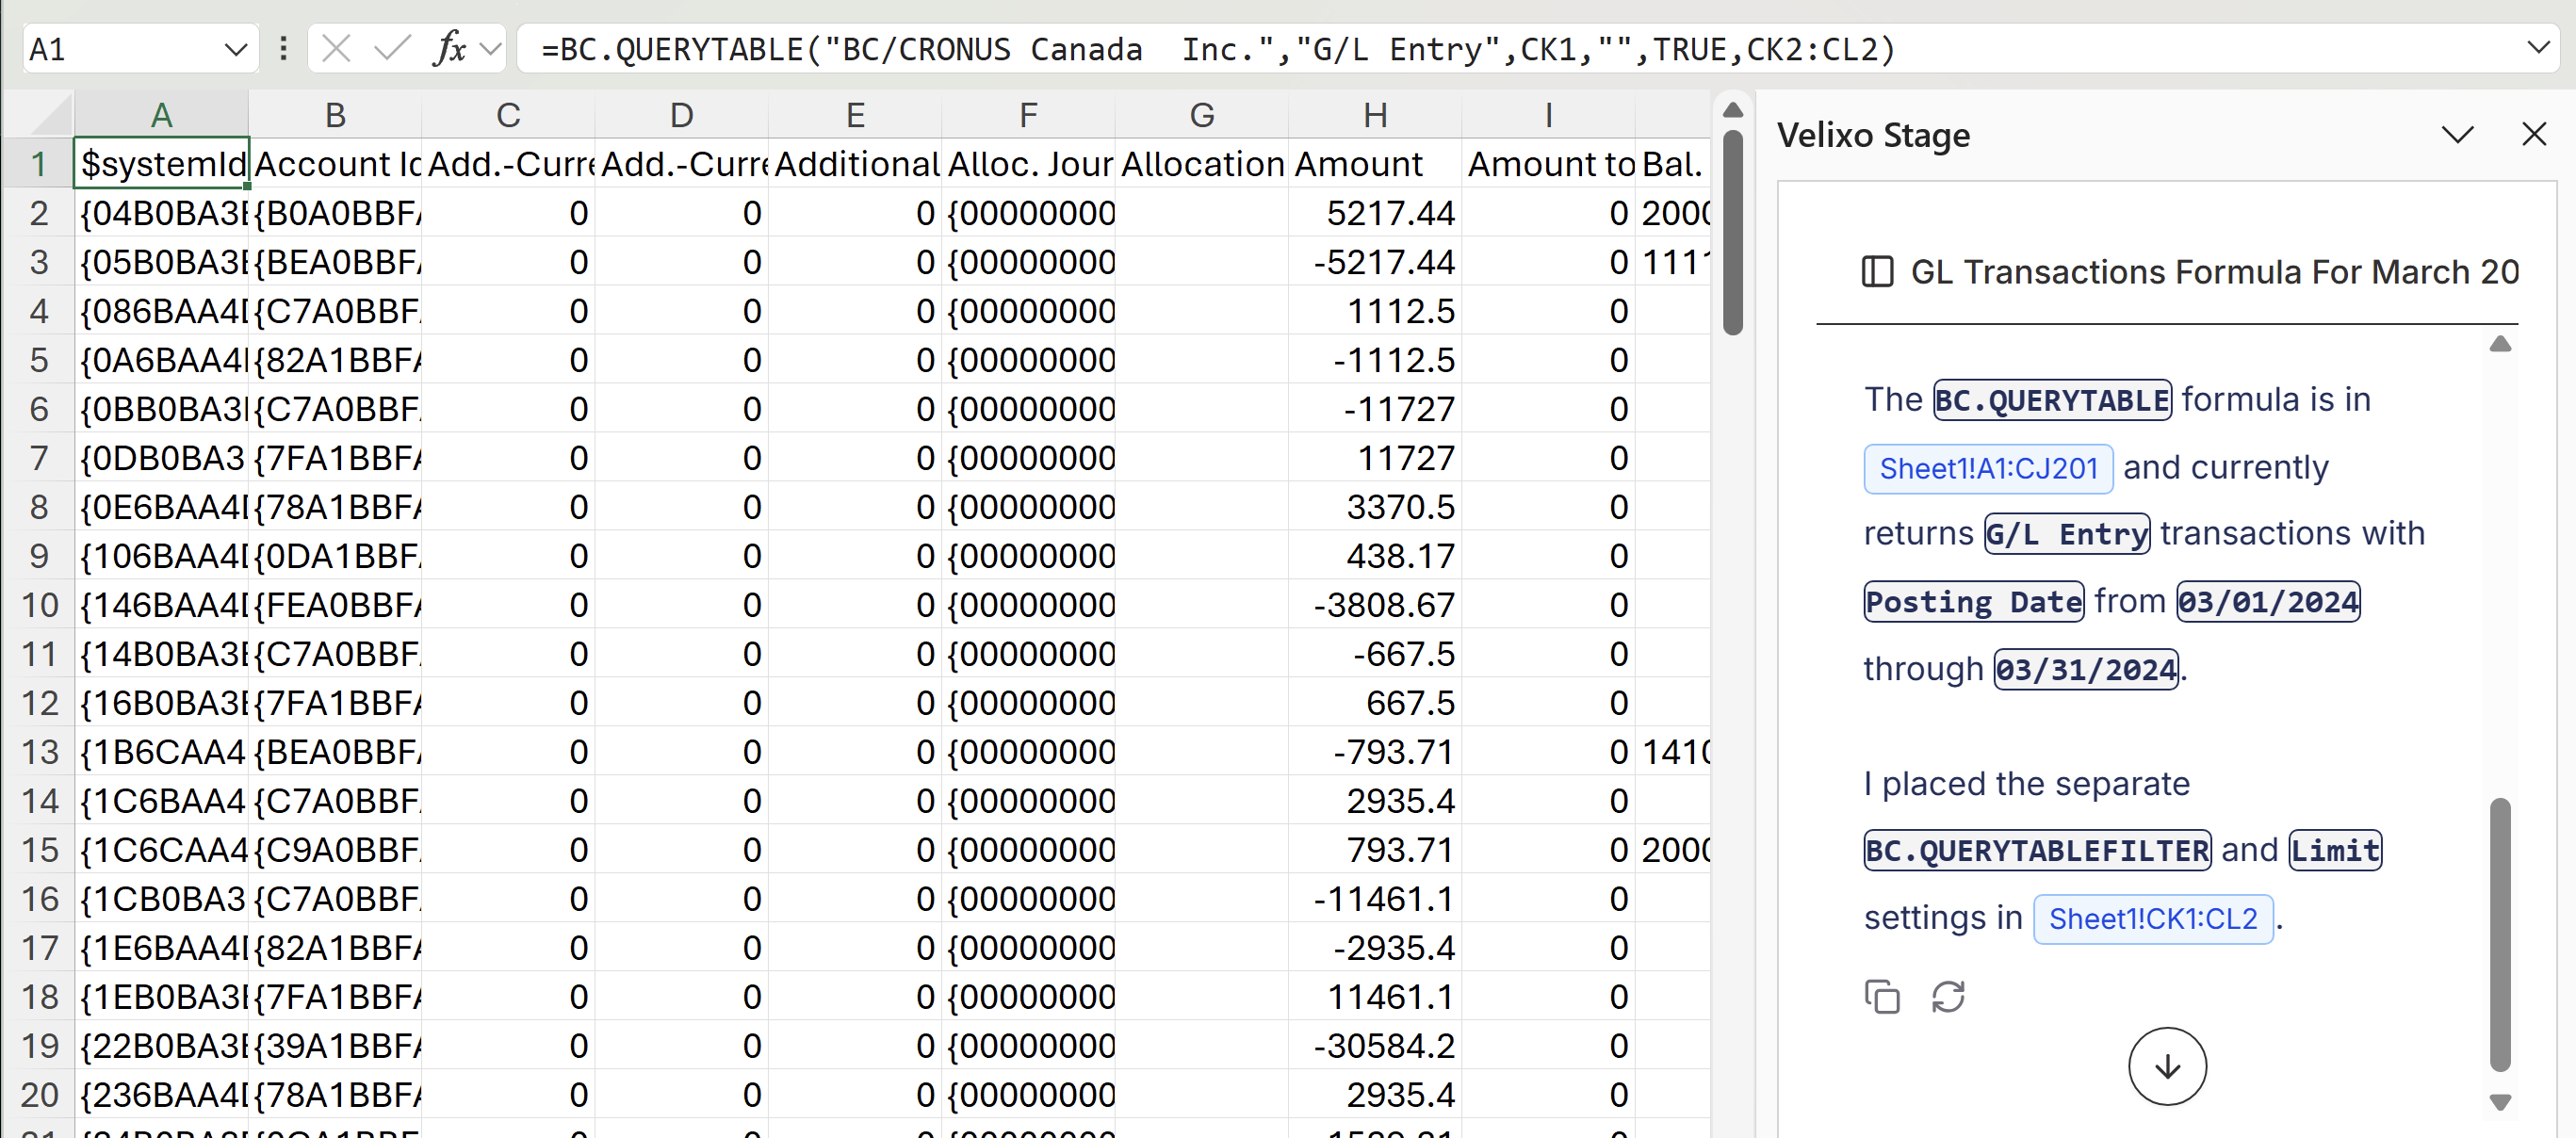2576x1138 pixels.
Task: Click into the BC.QUERYTABLE formula bar text
Action: tap(1217, 49)
